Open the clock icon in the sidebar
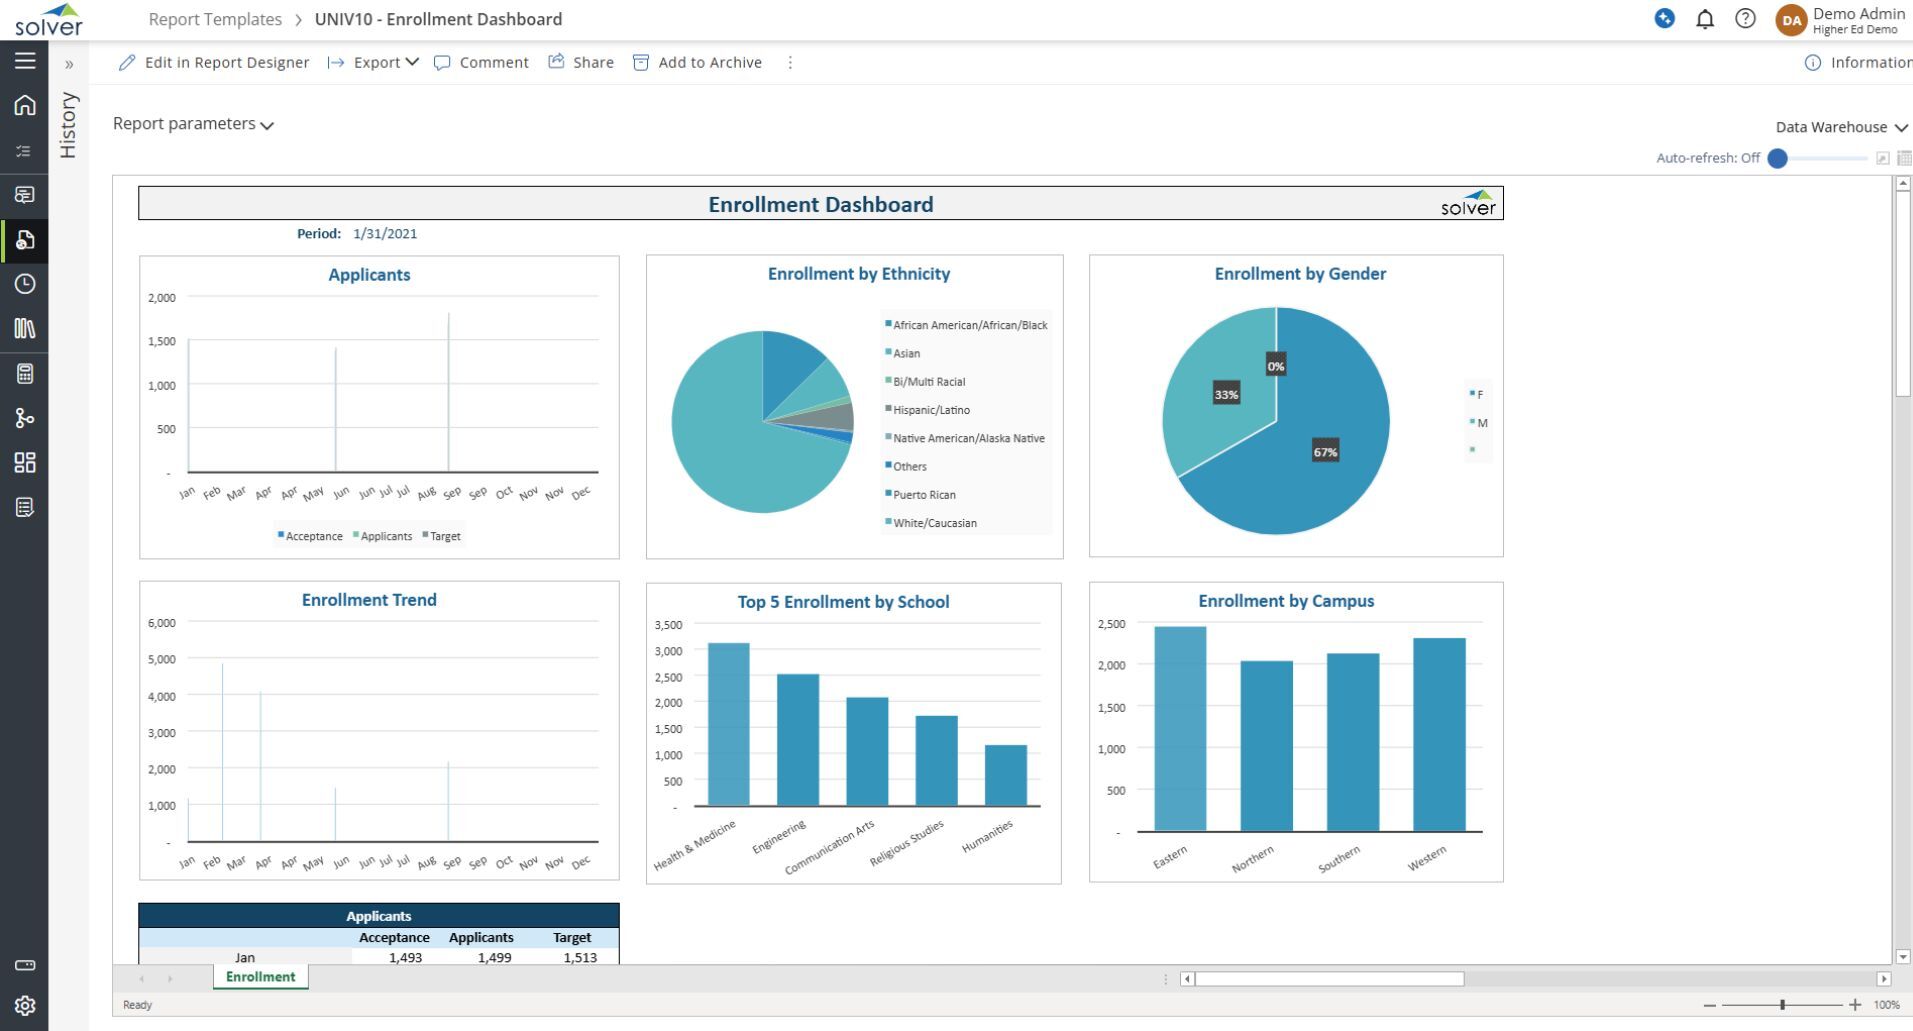Image resolution: width=1913 pixels, height=1031 pixels. tap(25, 284)
